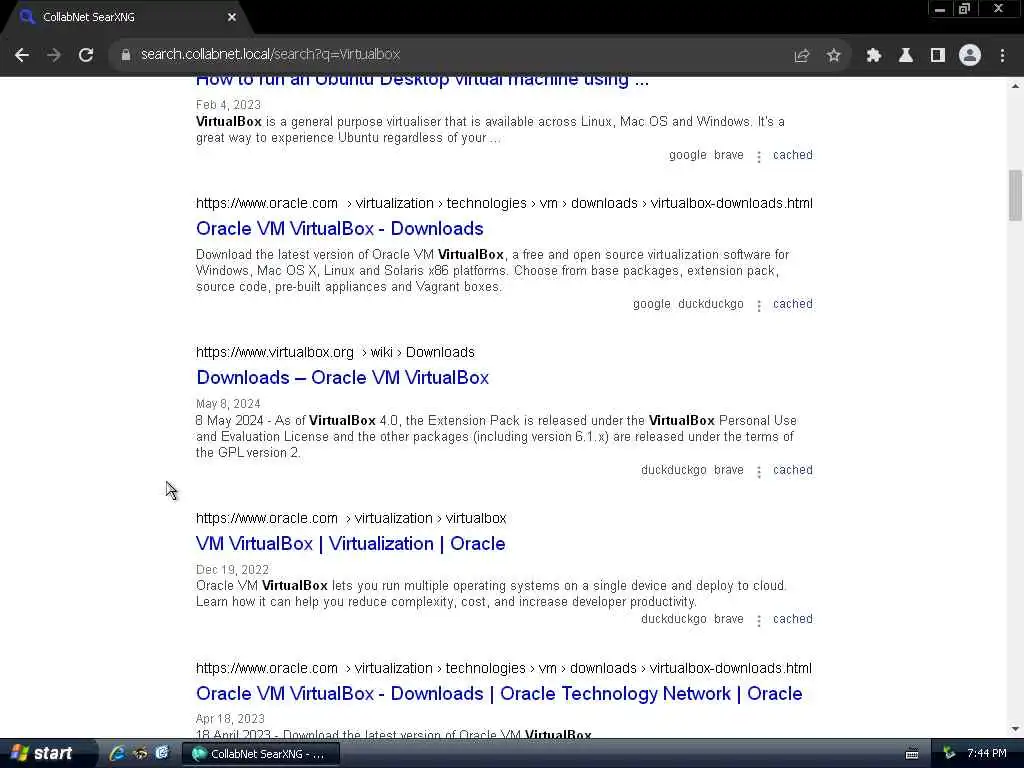The height and width of the screenshot is (768, 1024).
Task: Click 'duckduckgo' label under Oracle Downloads result
Action: 711,304
